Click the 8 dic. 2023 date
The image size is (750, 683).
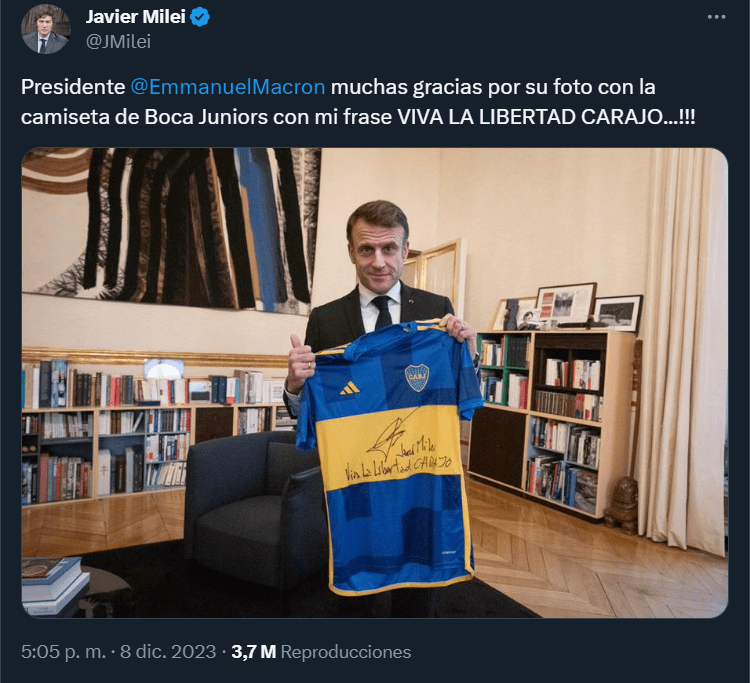(168, 652)
